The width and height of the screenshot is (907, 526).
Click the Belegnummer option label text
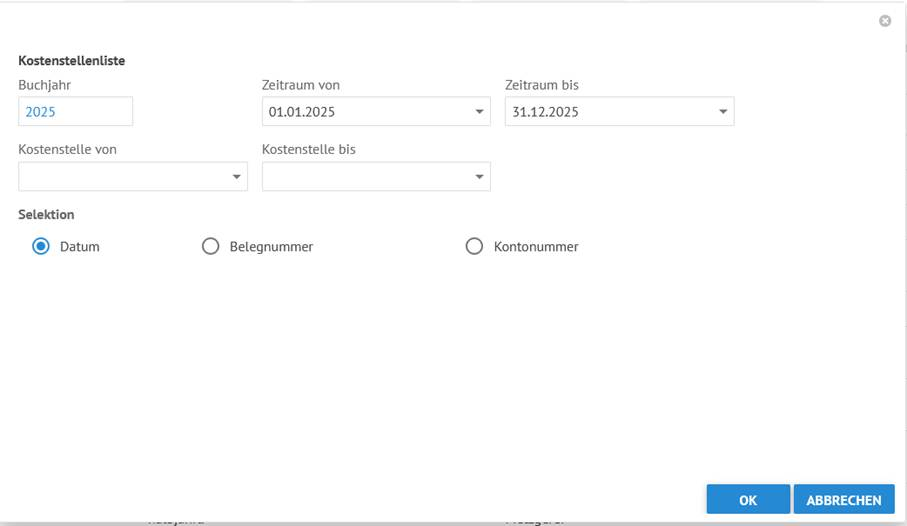(x=271, y=247)
